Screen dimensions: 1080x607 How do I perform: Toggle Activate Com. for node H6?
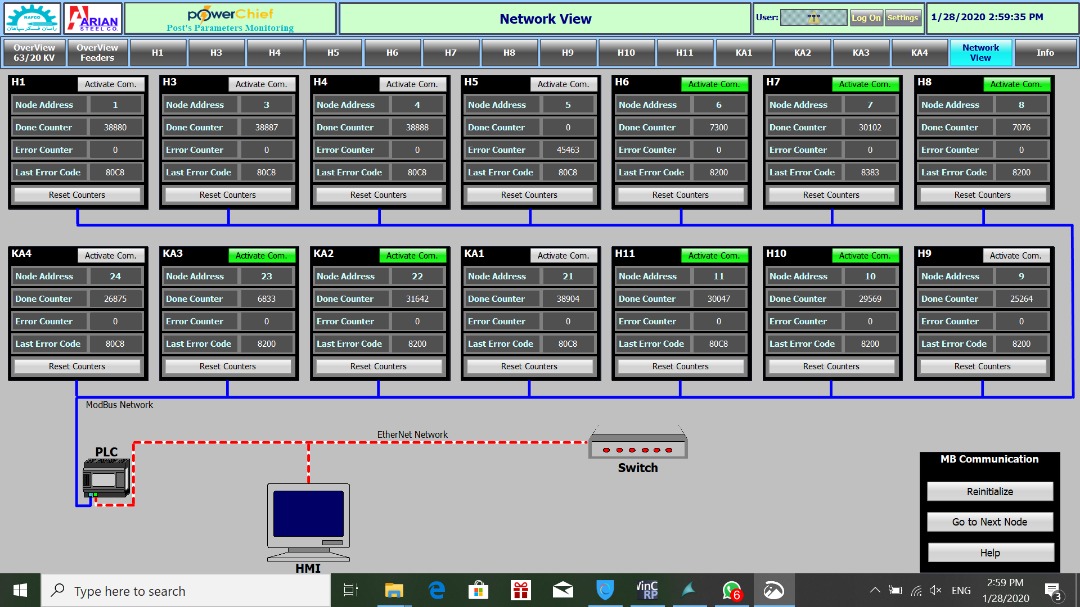pos(714,85)
